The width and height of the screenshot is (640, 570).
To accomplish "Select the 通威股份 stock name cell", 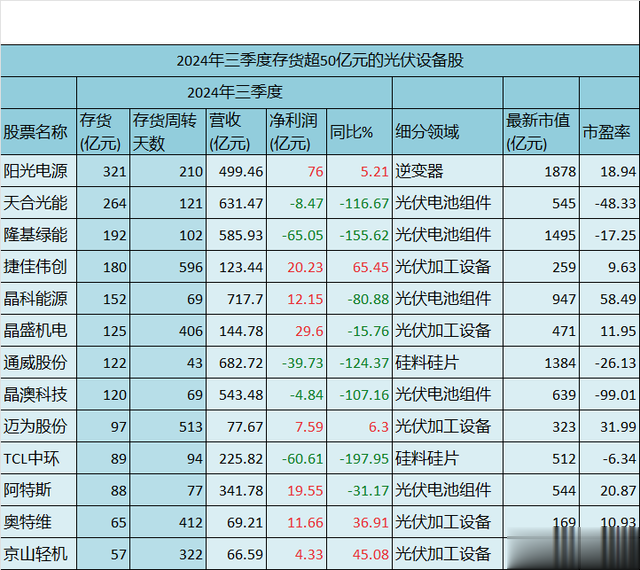I will point(36,363).
